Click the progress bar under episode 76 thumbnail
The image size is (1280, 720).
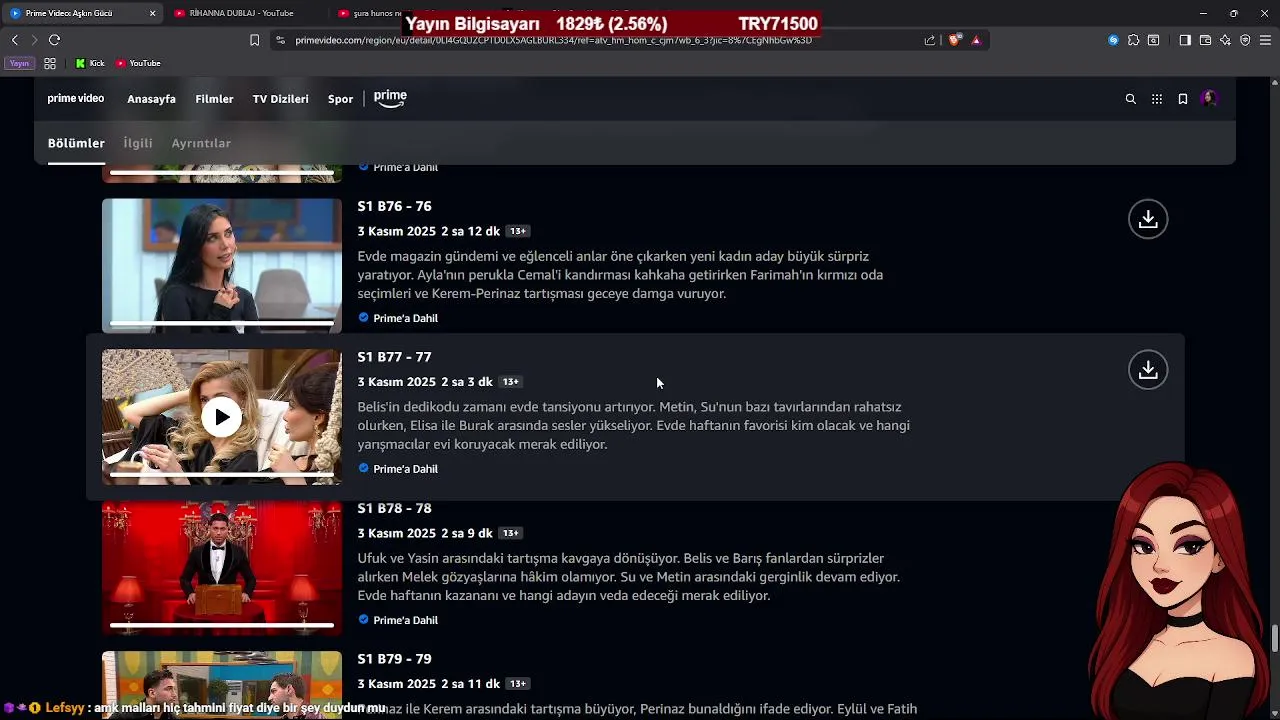pos(221,323)
